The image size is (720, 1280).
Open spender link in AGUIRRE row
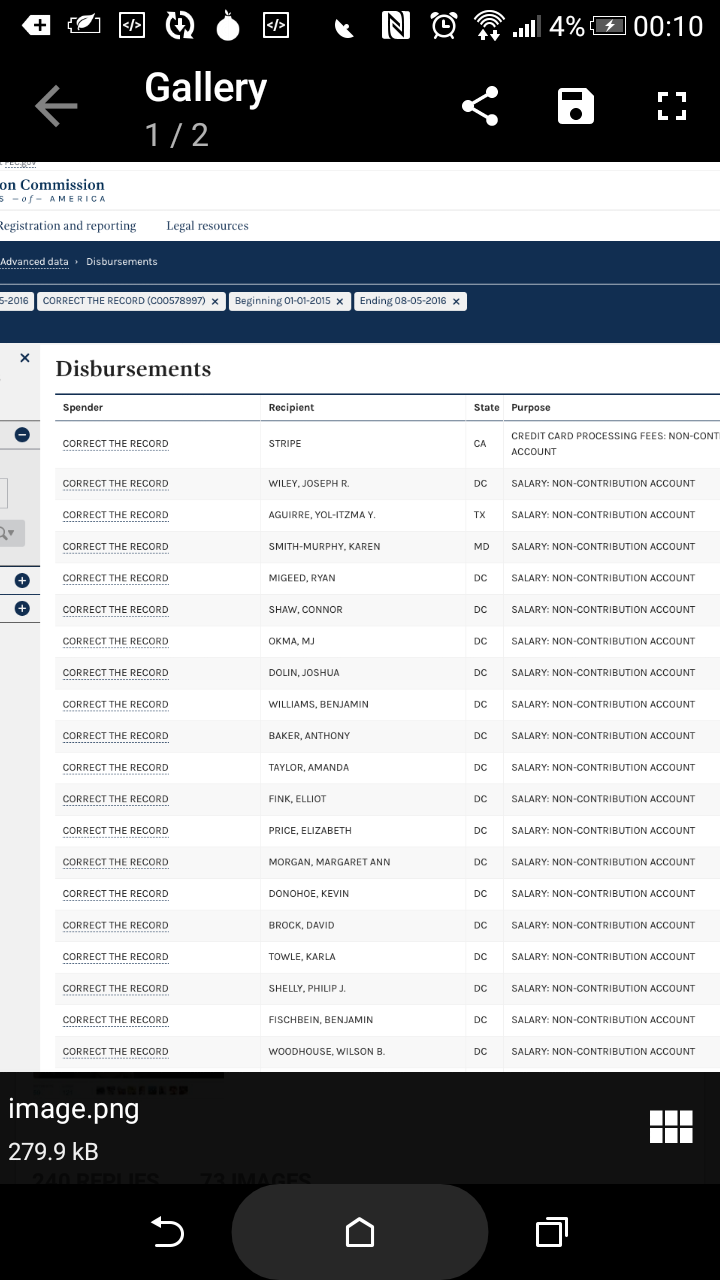pyautogui.click(x=115, y=515)
